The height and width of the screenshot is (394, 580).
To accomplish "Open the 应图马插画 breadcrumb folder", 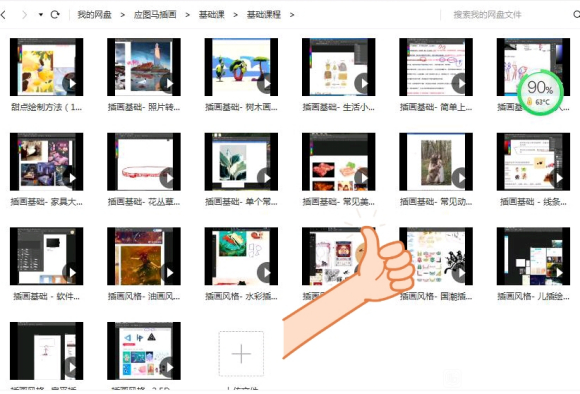I will 155,15.
